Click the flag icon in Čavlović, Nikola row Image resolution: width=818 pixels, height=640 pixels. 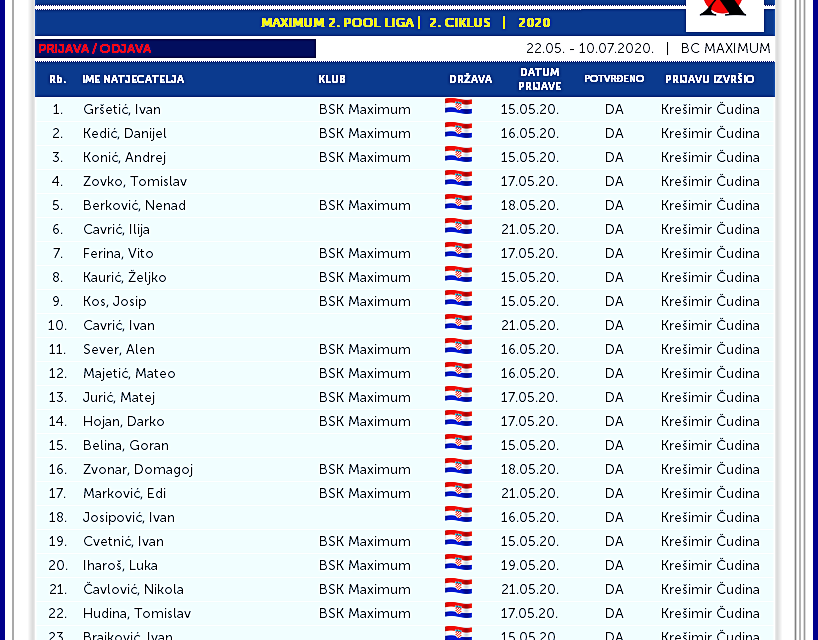(458, 586)
